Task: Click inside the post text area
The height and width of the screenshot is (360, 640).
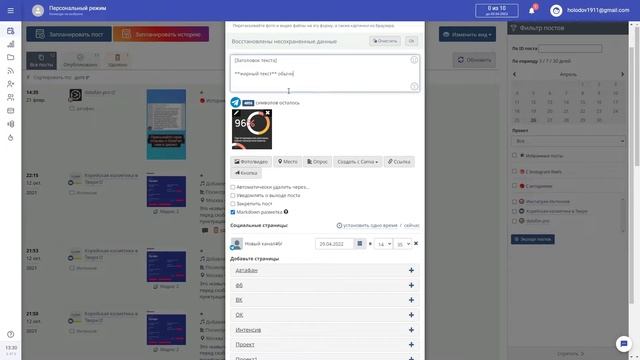Action: (324, 73)
